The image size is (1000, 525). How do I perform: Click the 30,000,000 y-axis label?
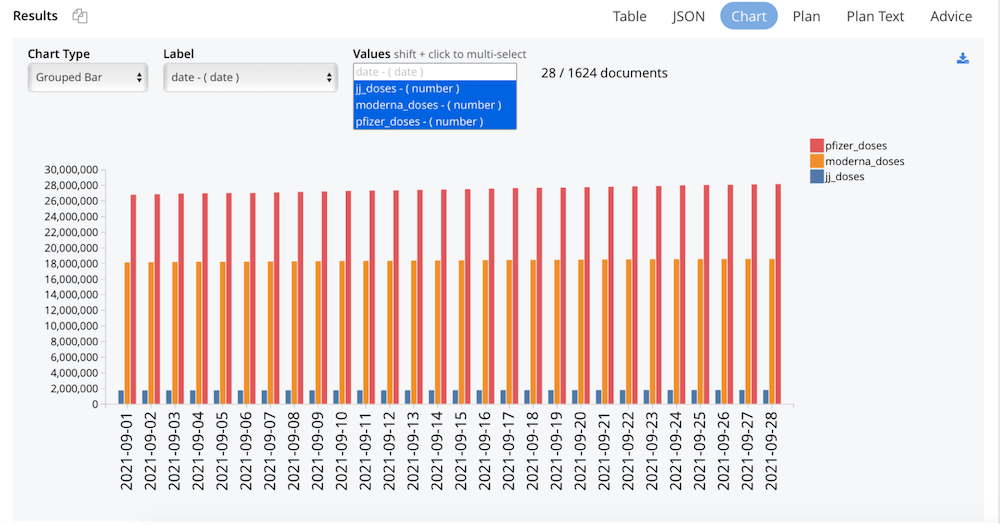[71, 170]
